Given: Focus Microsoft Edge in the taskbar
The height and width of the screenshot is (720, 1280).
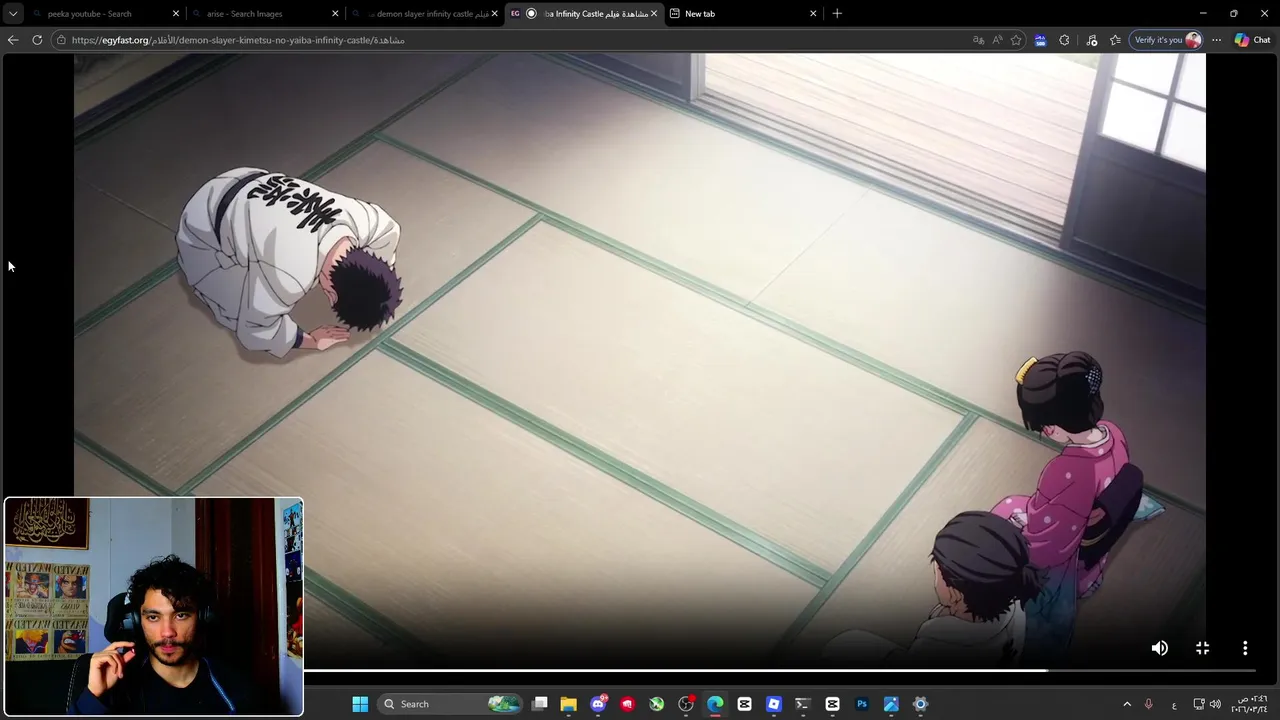Looking at the screenshot, I should pyautogui.click(x=715, y=704).
